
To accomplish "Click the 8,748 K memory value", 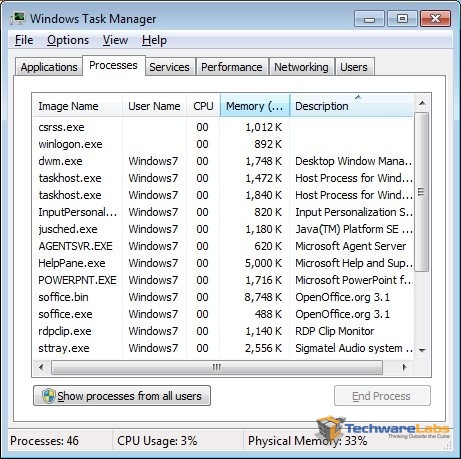I will coord(263,297).
